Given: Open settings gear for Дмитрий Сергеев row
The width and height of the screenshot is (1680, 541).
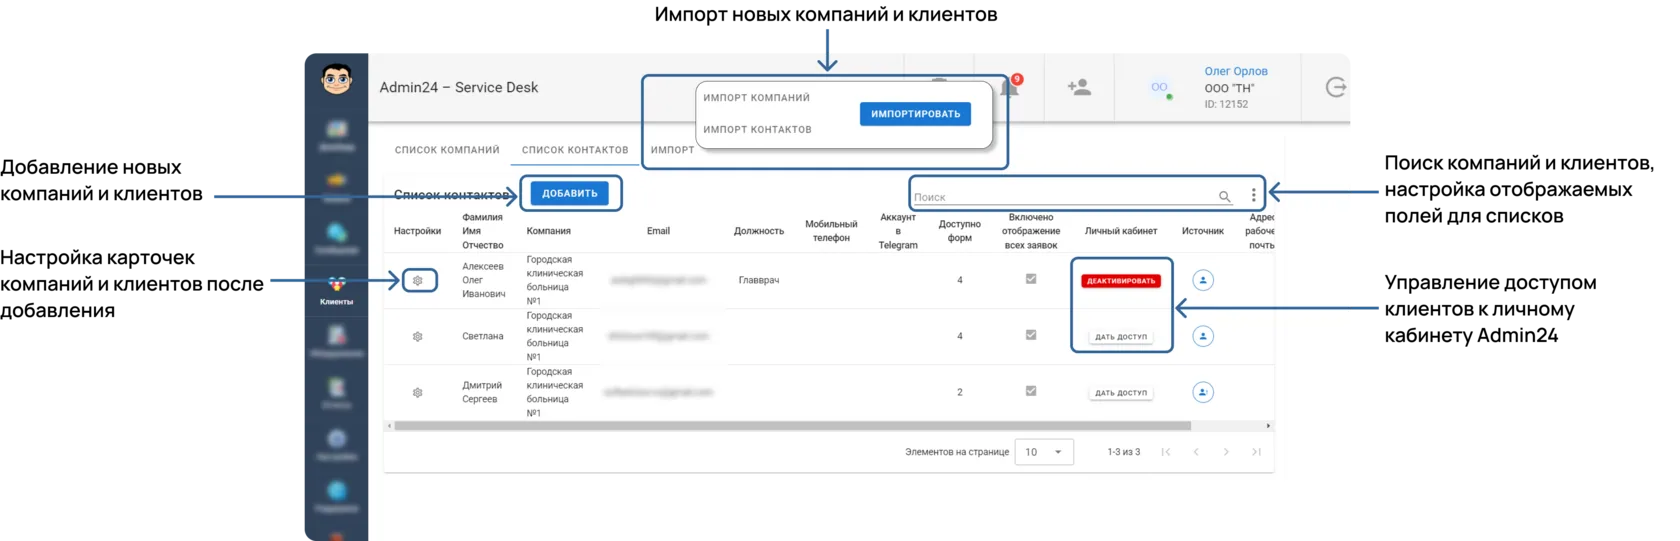Looking at the screenshot, I should (418, 392).
